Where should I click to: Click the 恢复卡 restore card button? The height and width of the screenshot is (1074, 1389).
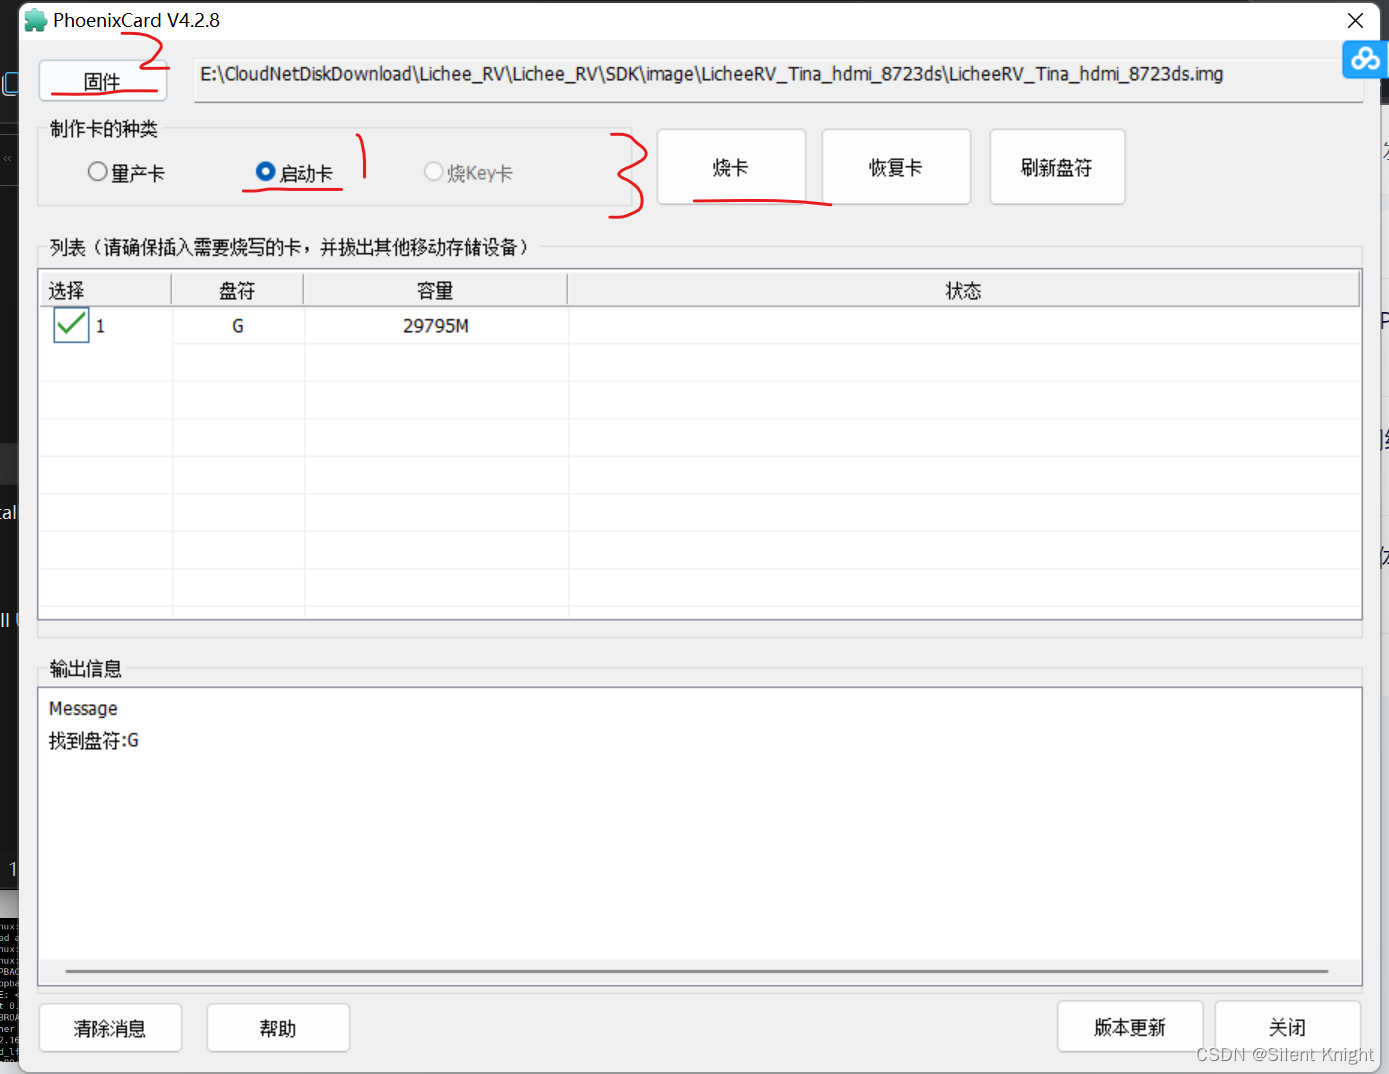(896, 167)
